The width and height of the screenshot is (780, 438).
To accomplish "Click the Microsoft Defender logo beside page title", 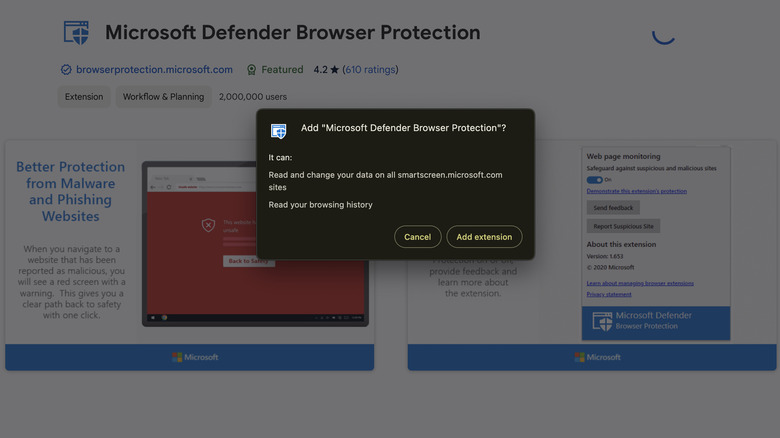I will pos(76,33).
